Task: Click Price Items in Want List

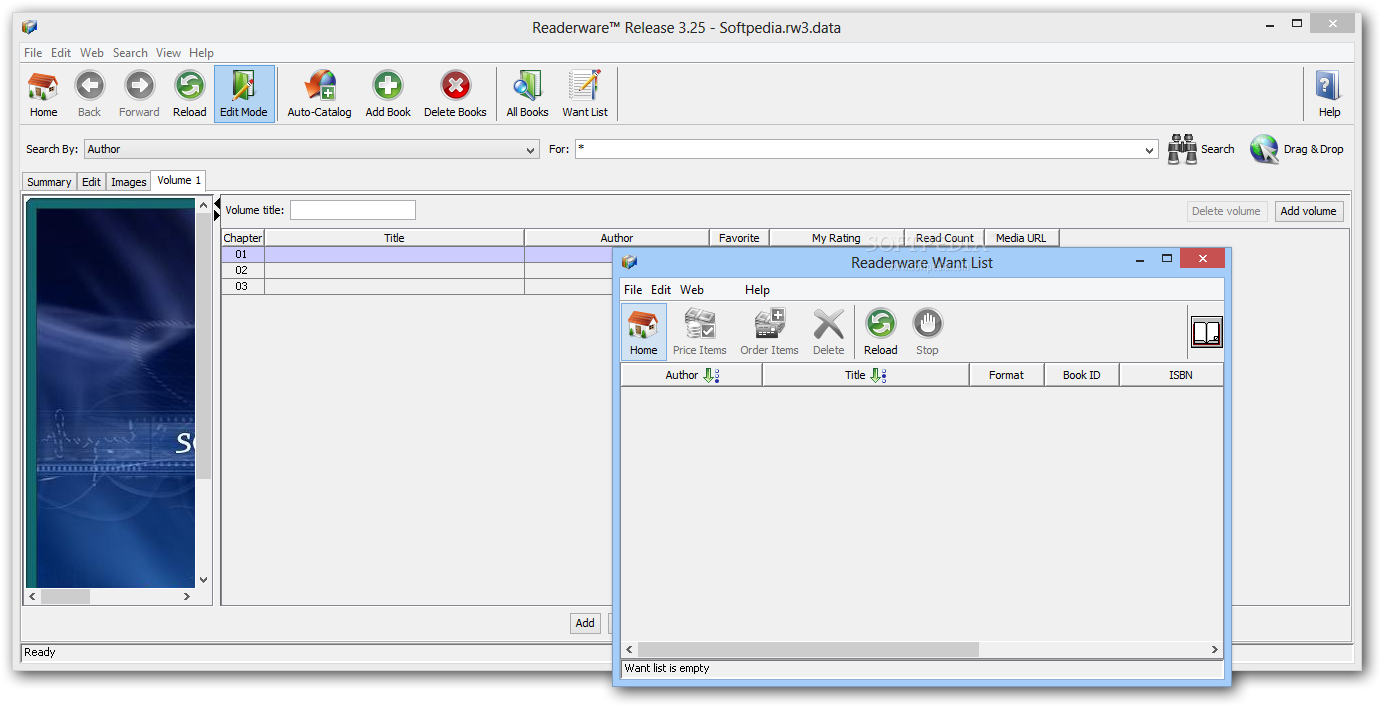Action: [x=700, y=332]
